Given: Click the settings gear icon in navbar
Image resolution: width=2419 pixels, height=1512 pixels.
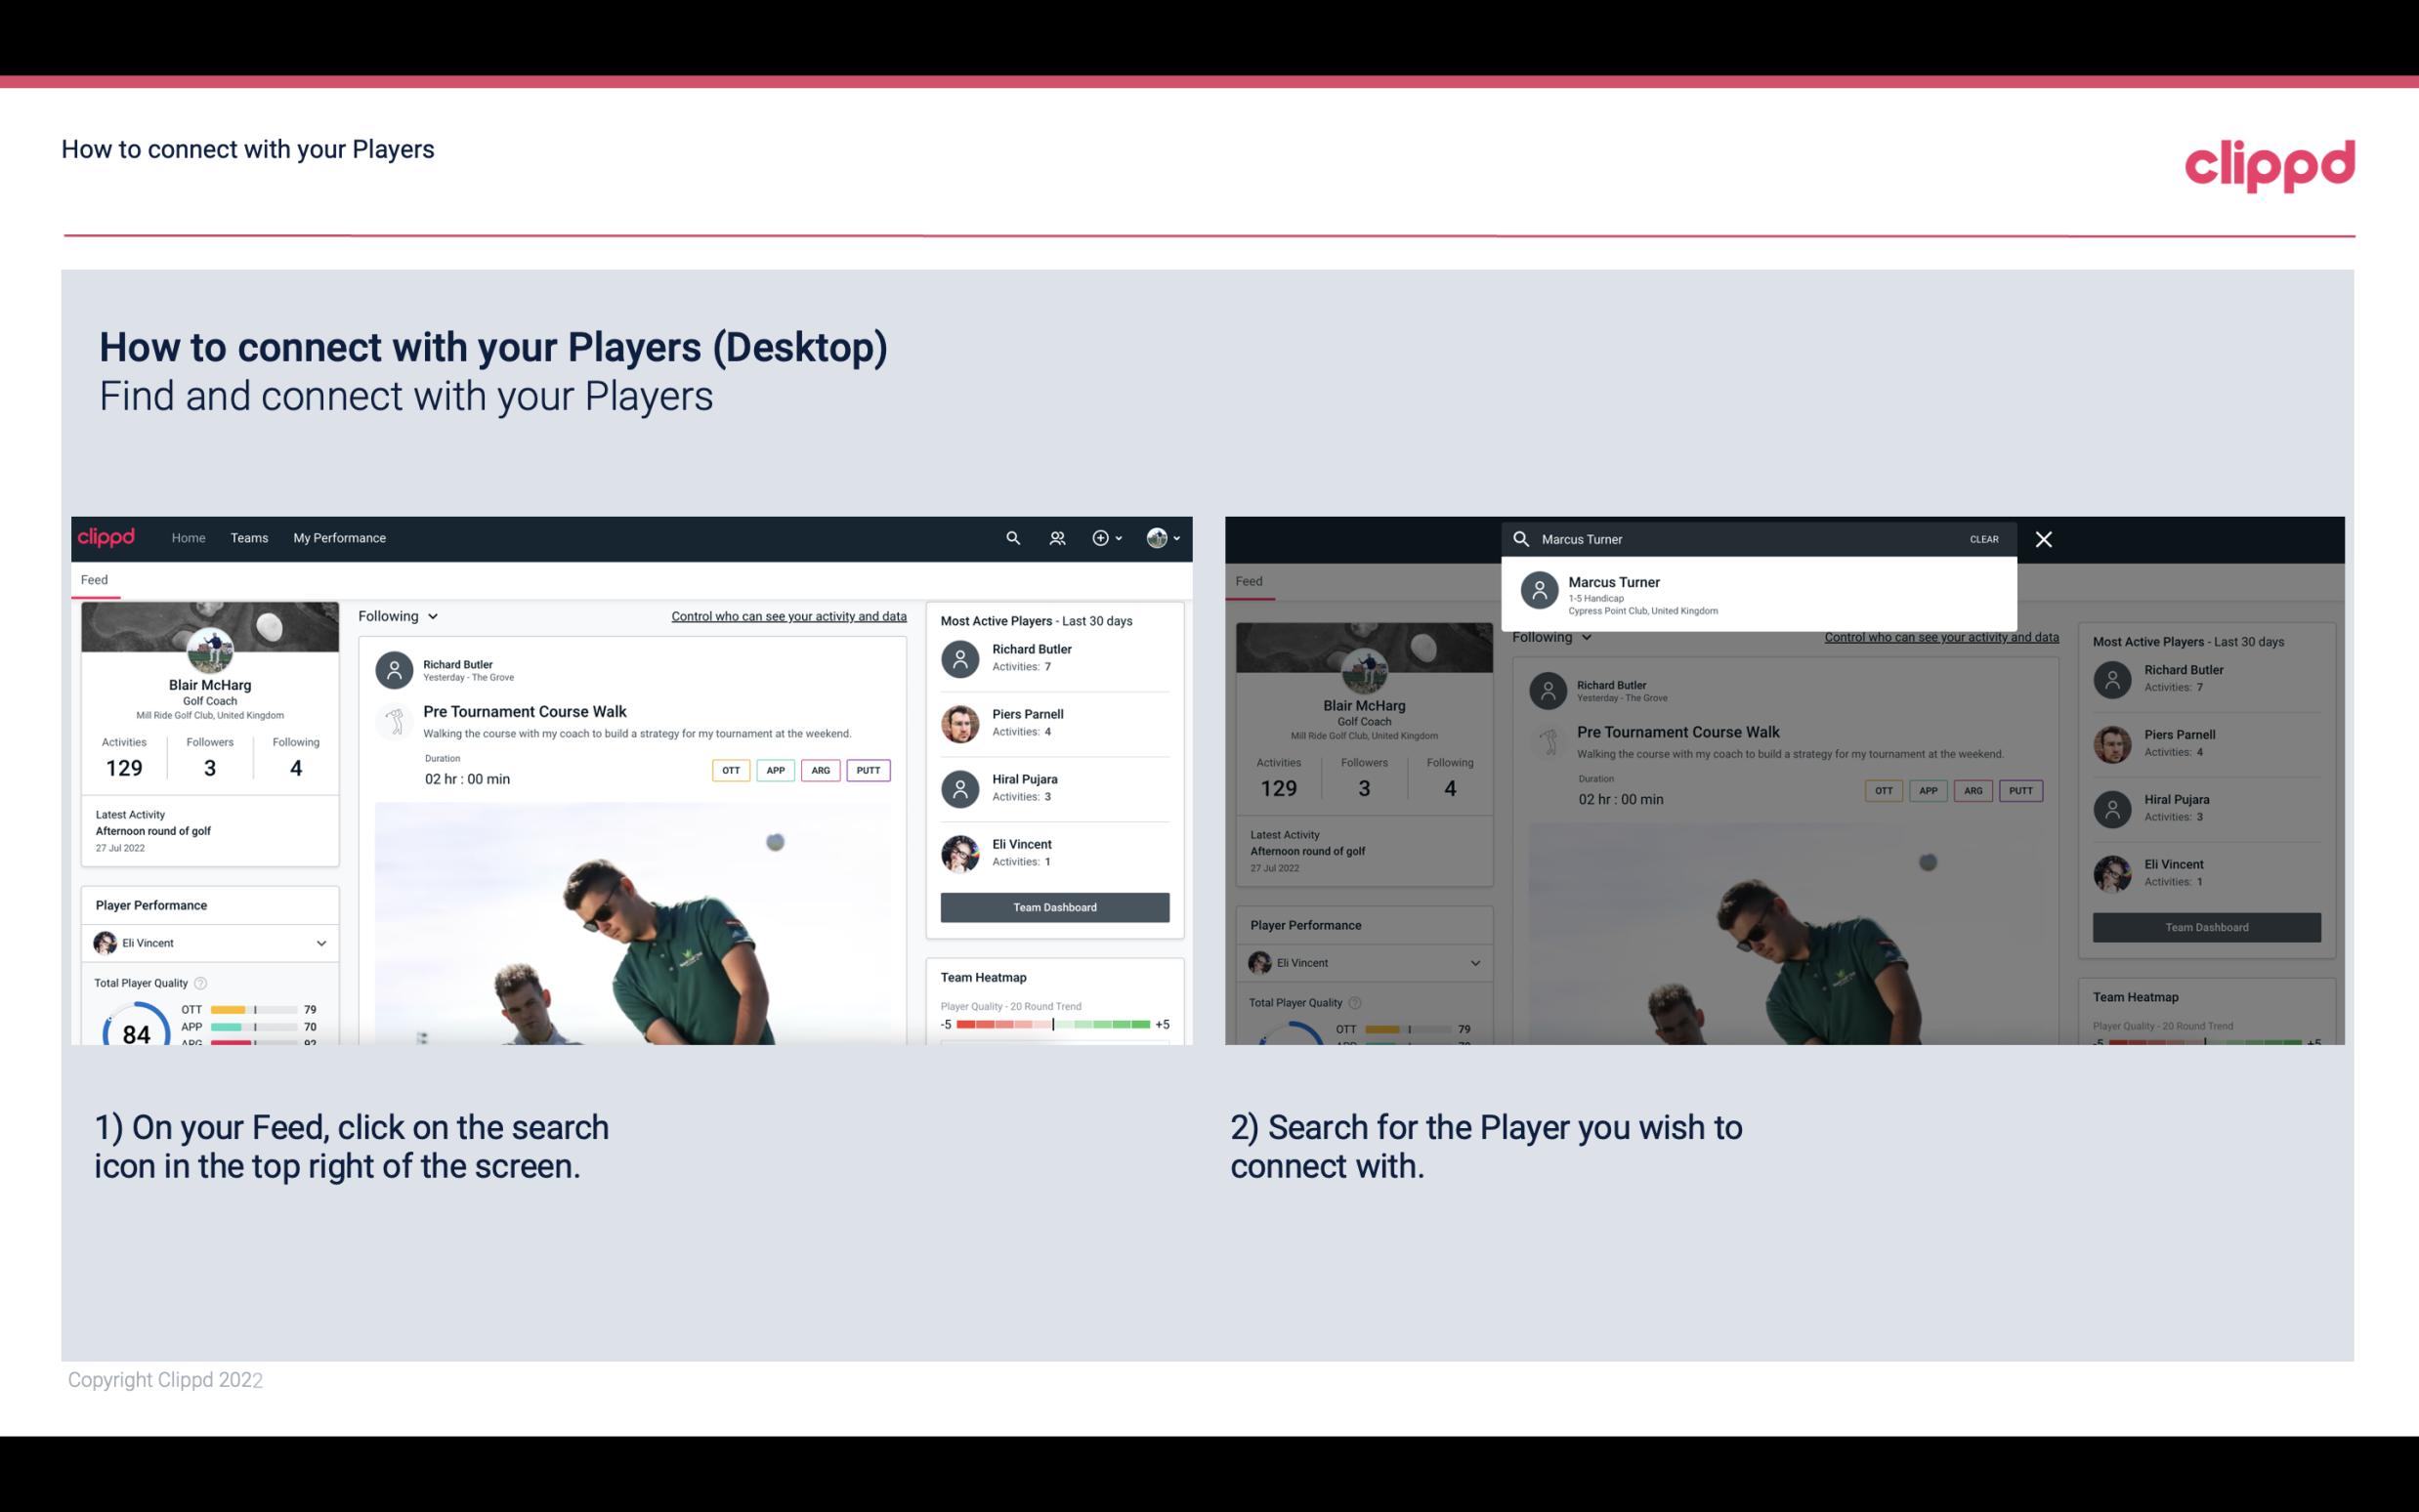Looking at the screenshot, I should pos(1101,538).
